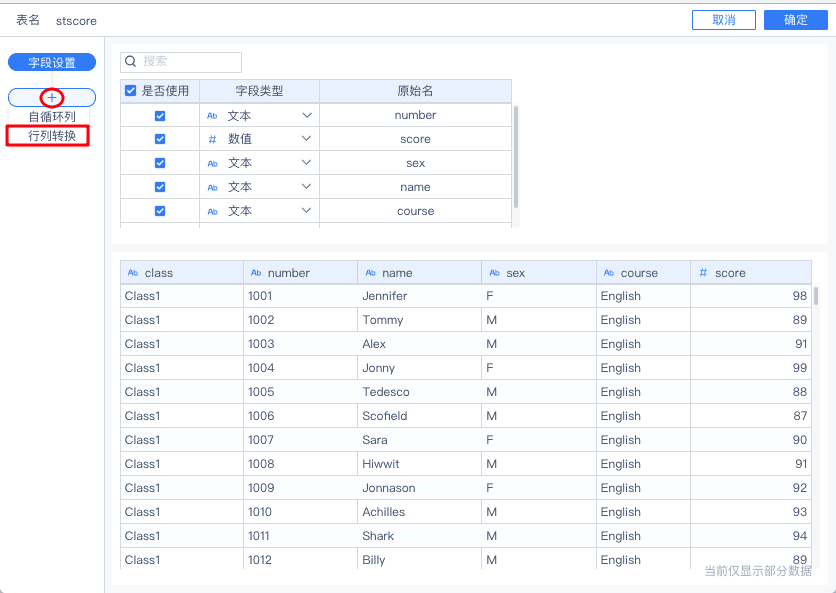Viewport: 836px width, 593px height.
Task: Uncheck the course field checkbox
Action: pyautogui.click(x=160, y=211)
